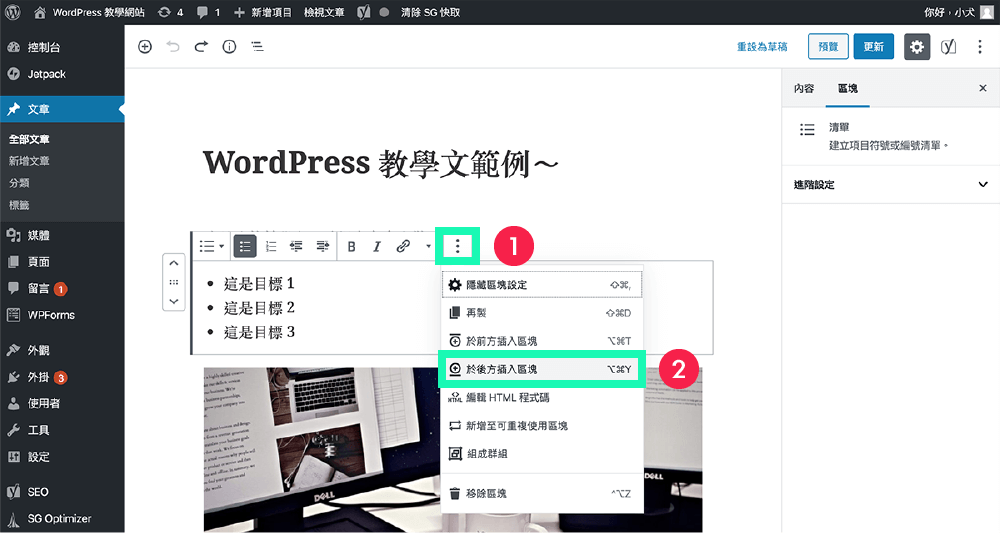Click the add block plus icon
Viewport: 1000px width, 533px height.
(145, 47)
